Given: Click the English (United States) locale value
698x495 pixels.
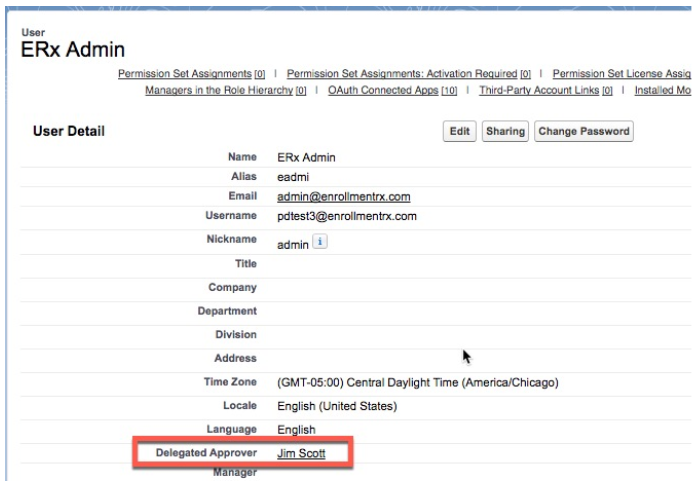Looking at the screenshot, I should pyautogui.click(x=337, y=406).
